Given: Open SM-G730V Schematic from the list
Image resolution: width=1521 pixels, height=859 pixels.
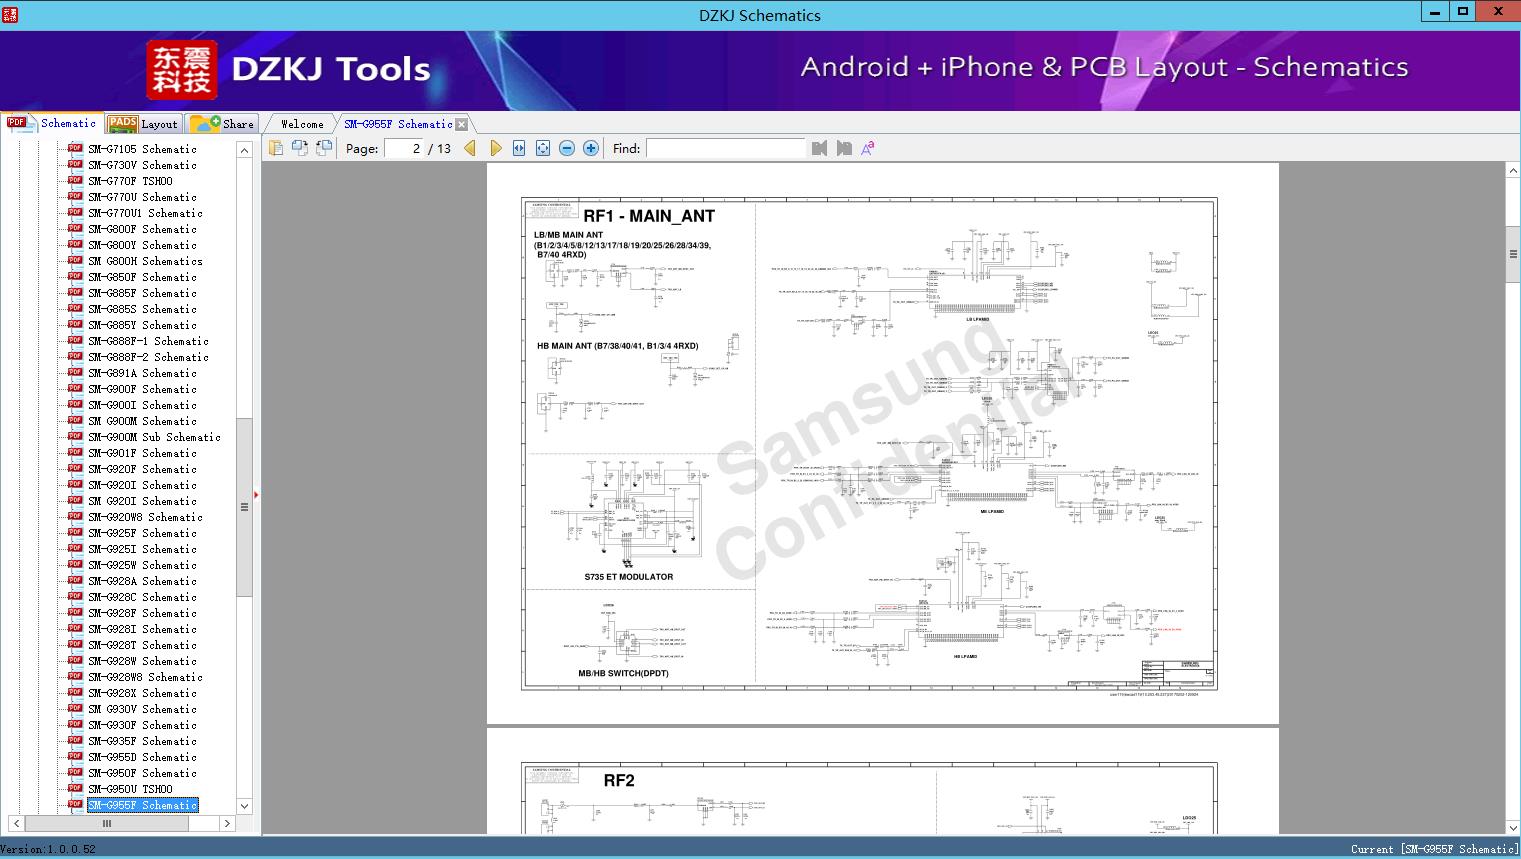Looking at the screenshot, I should click(142, 165).
